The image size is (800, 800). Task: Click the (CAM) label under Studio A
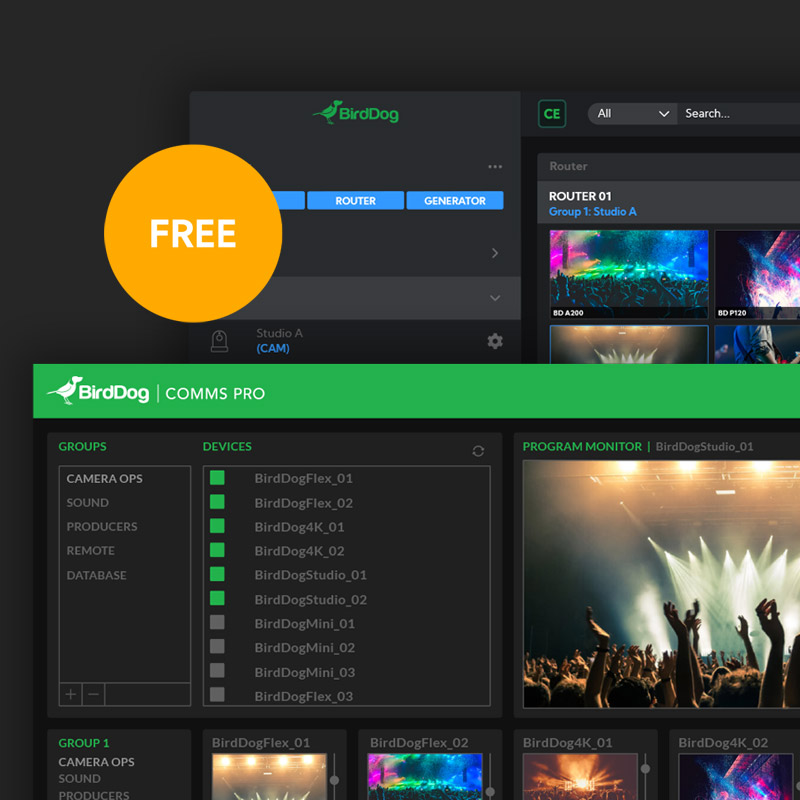pos(272,348)
